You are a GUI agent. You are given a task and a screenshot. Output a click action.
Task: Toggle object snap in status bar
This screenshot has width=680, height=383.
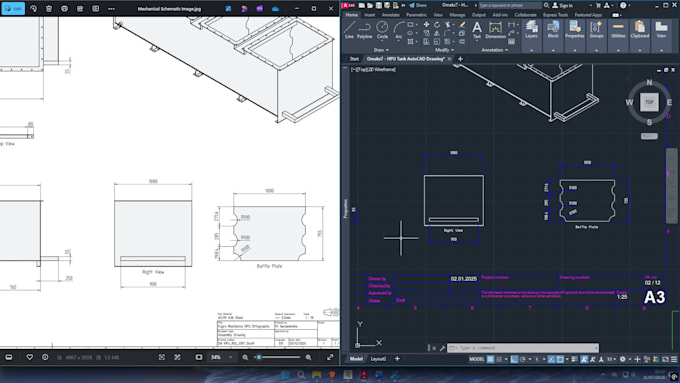click(560, 359)
